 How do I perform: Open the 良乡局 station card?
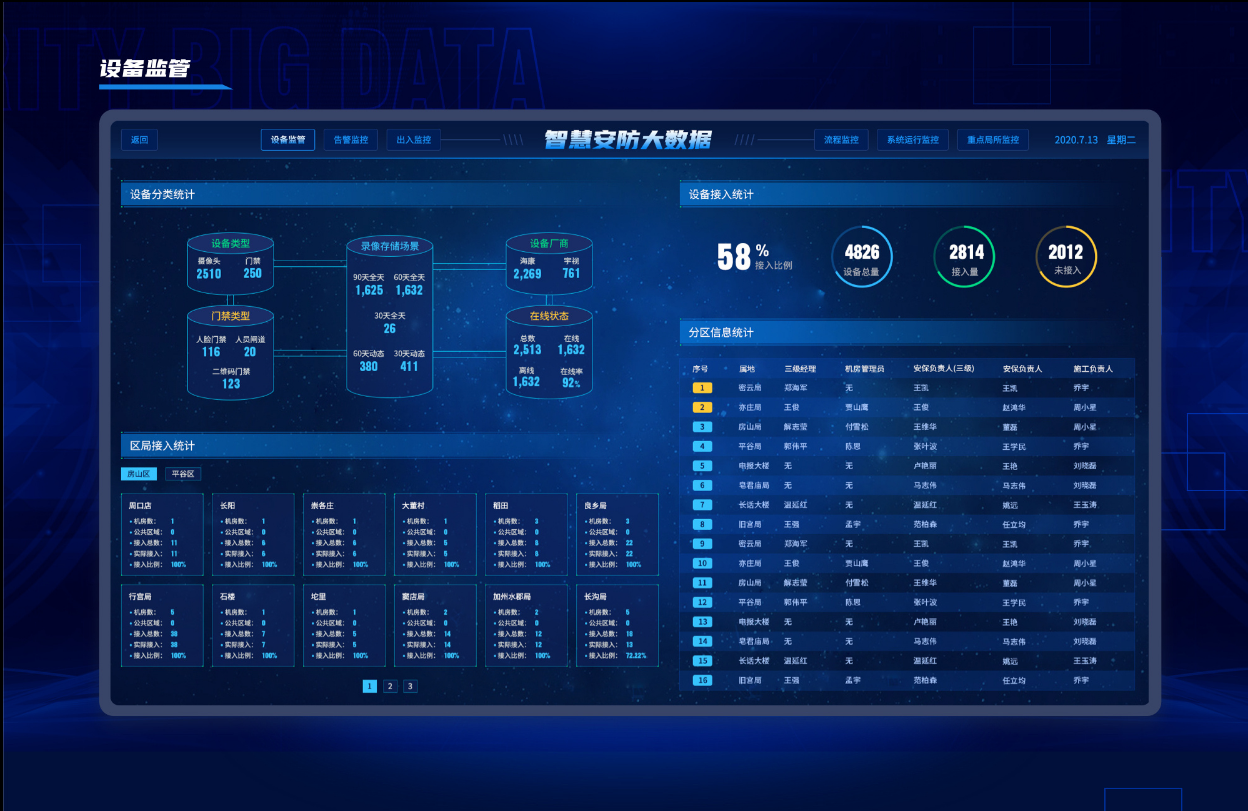coord(618,534)
